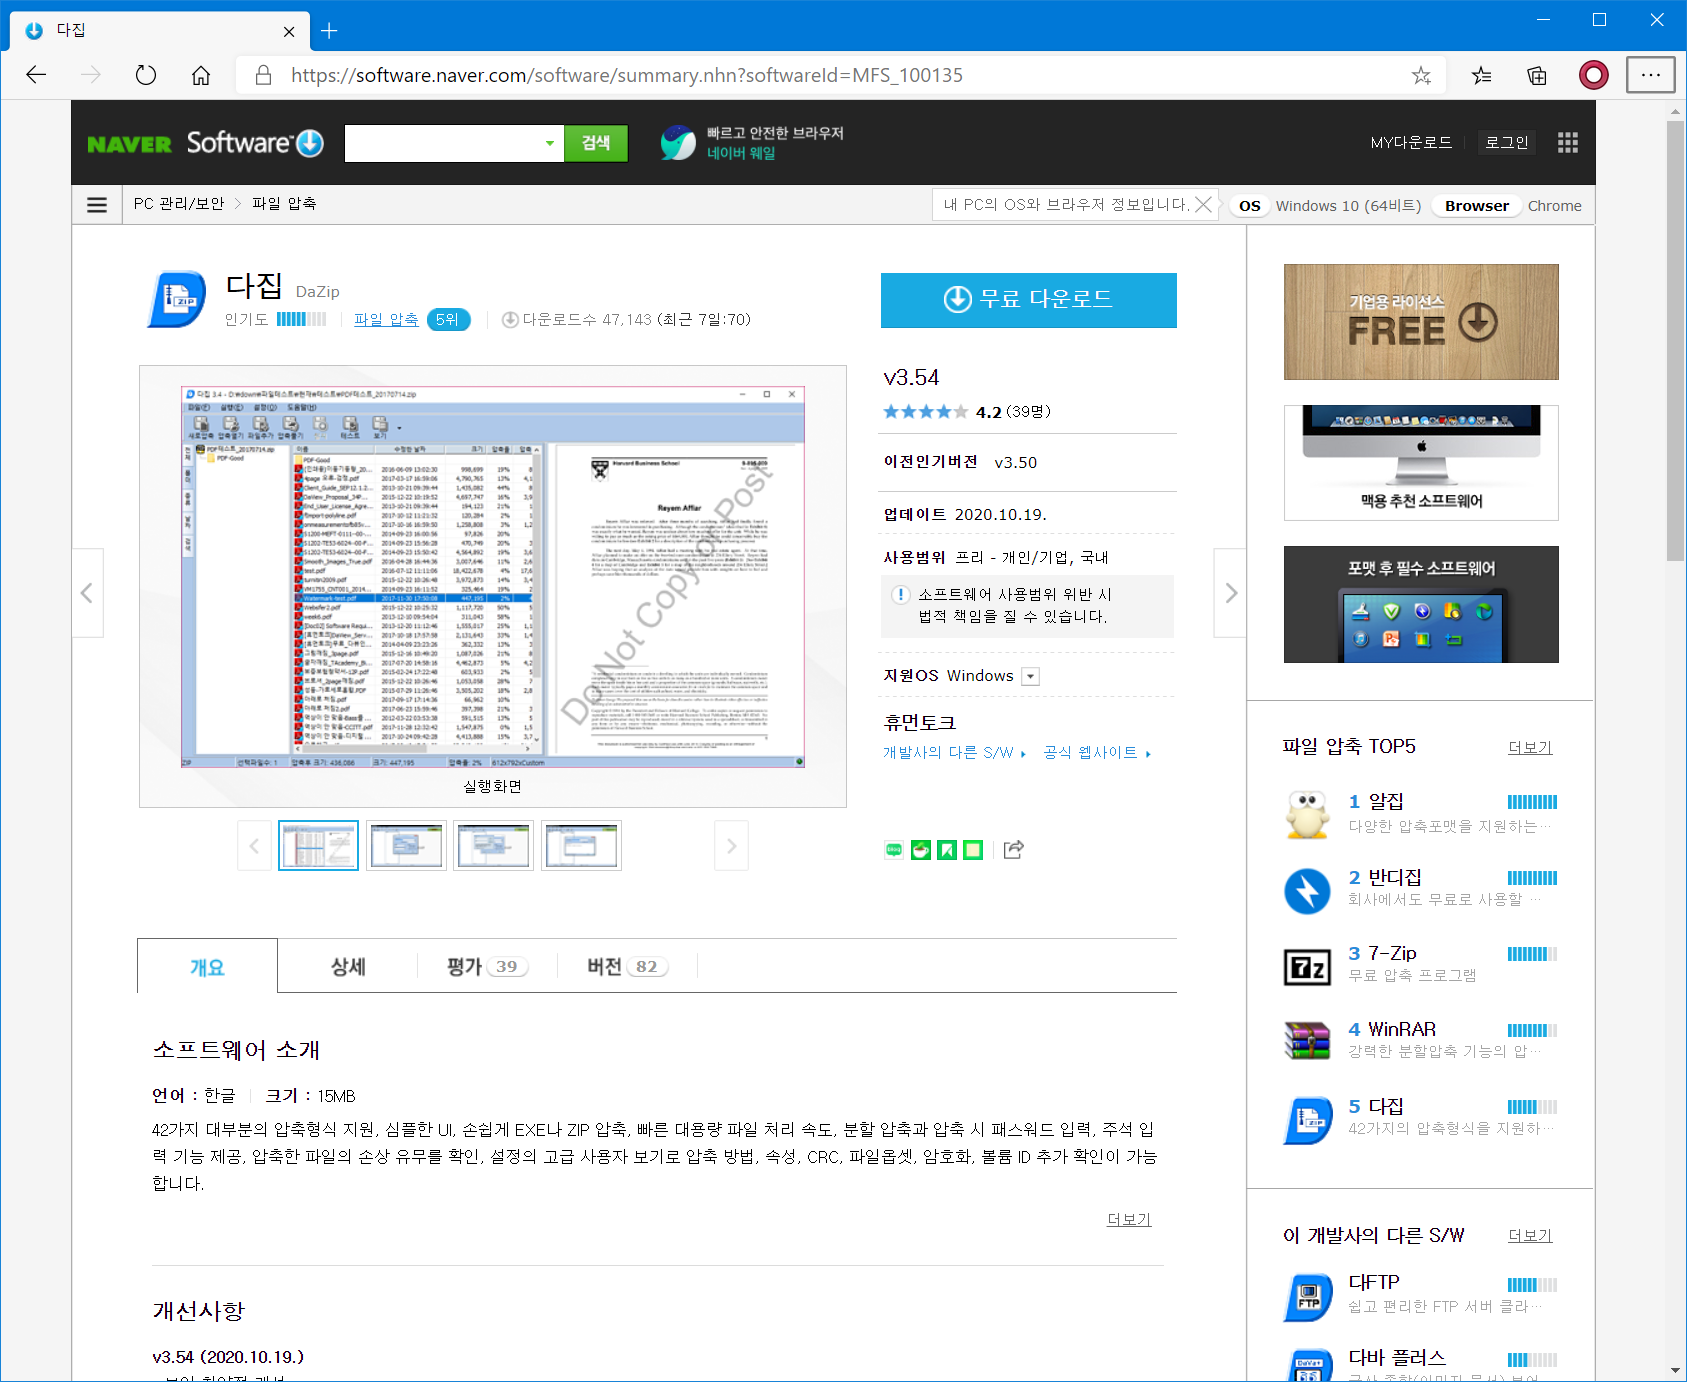Select the fourth screenshot thumbnail
This screenshot has width=1687, height=1382.
pyautogui.click(x=581, y=846)
